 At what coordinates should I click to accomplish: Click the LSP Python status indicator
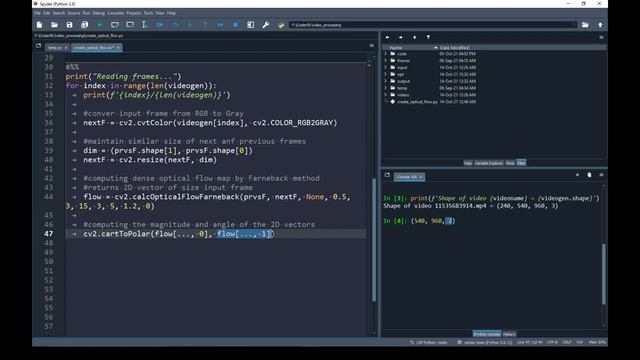coord(429,342)
